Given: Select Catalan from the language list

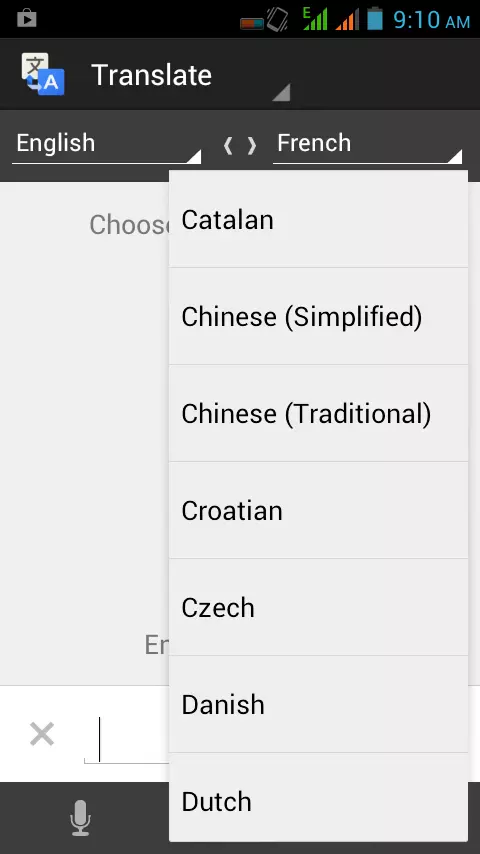Looking at the screenshot, I should [x=318, y=219].
